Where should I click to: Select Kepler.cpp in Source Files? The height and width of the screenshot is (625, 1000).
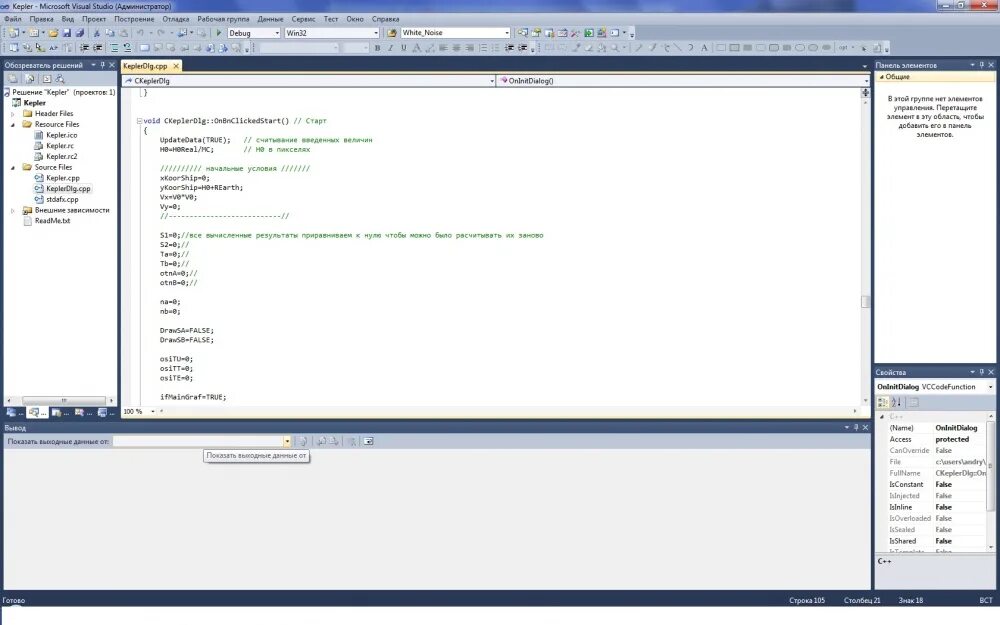pos(62,178)
